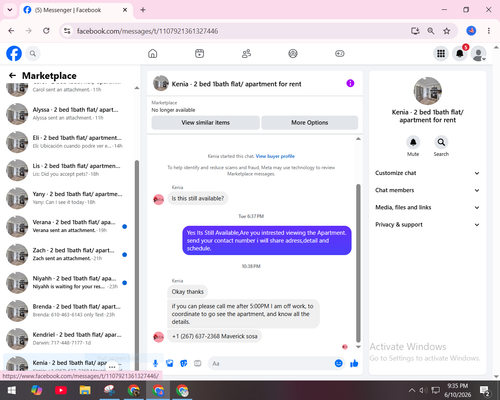Search in conversation magnifier icon
Screen dimensions: 500x400
(441, 142)
